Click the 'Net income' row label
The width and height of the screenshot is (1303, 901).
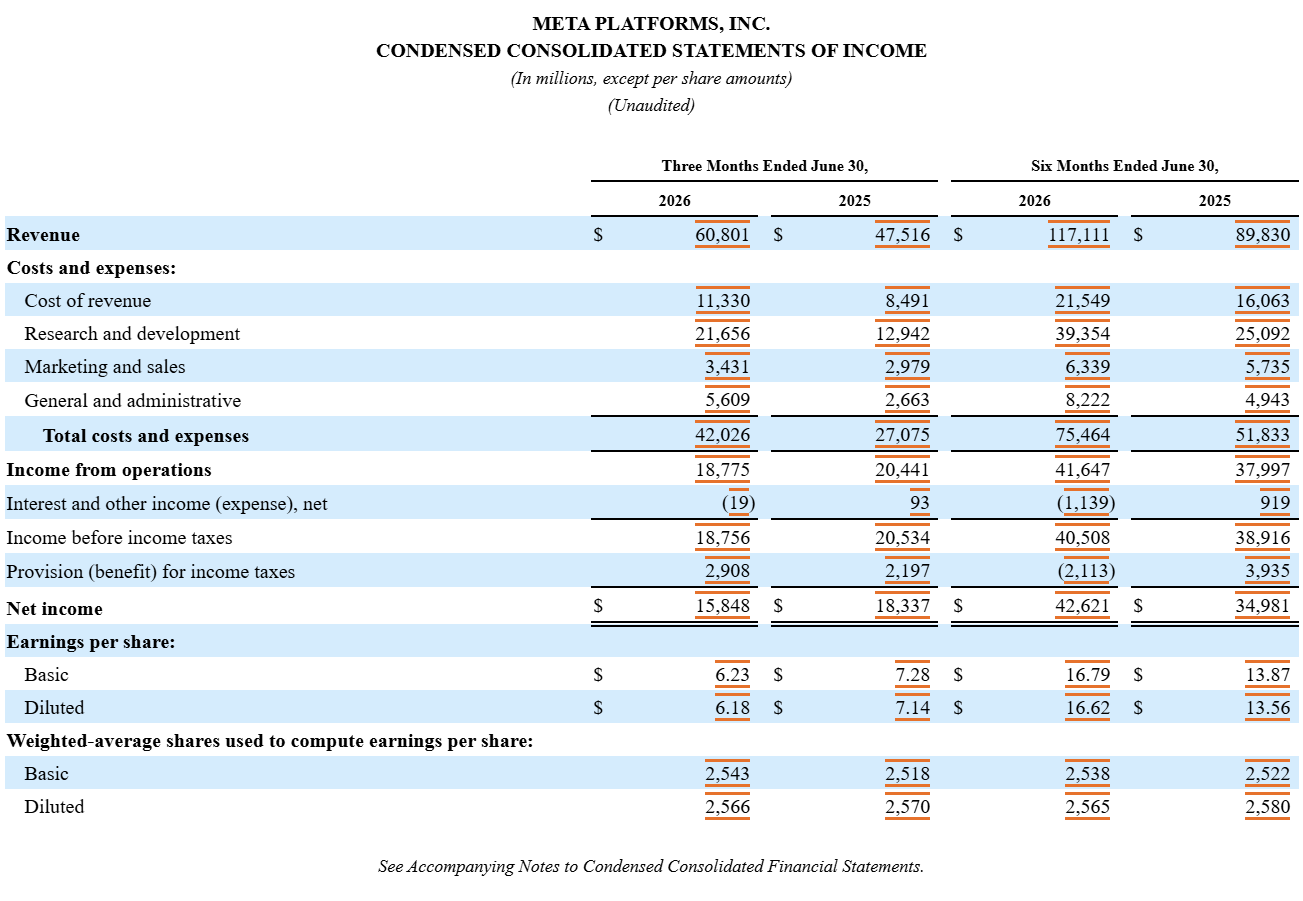[56, 609]
